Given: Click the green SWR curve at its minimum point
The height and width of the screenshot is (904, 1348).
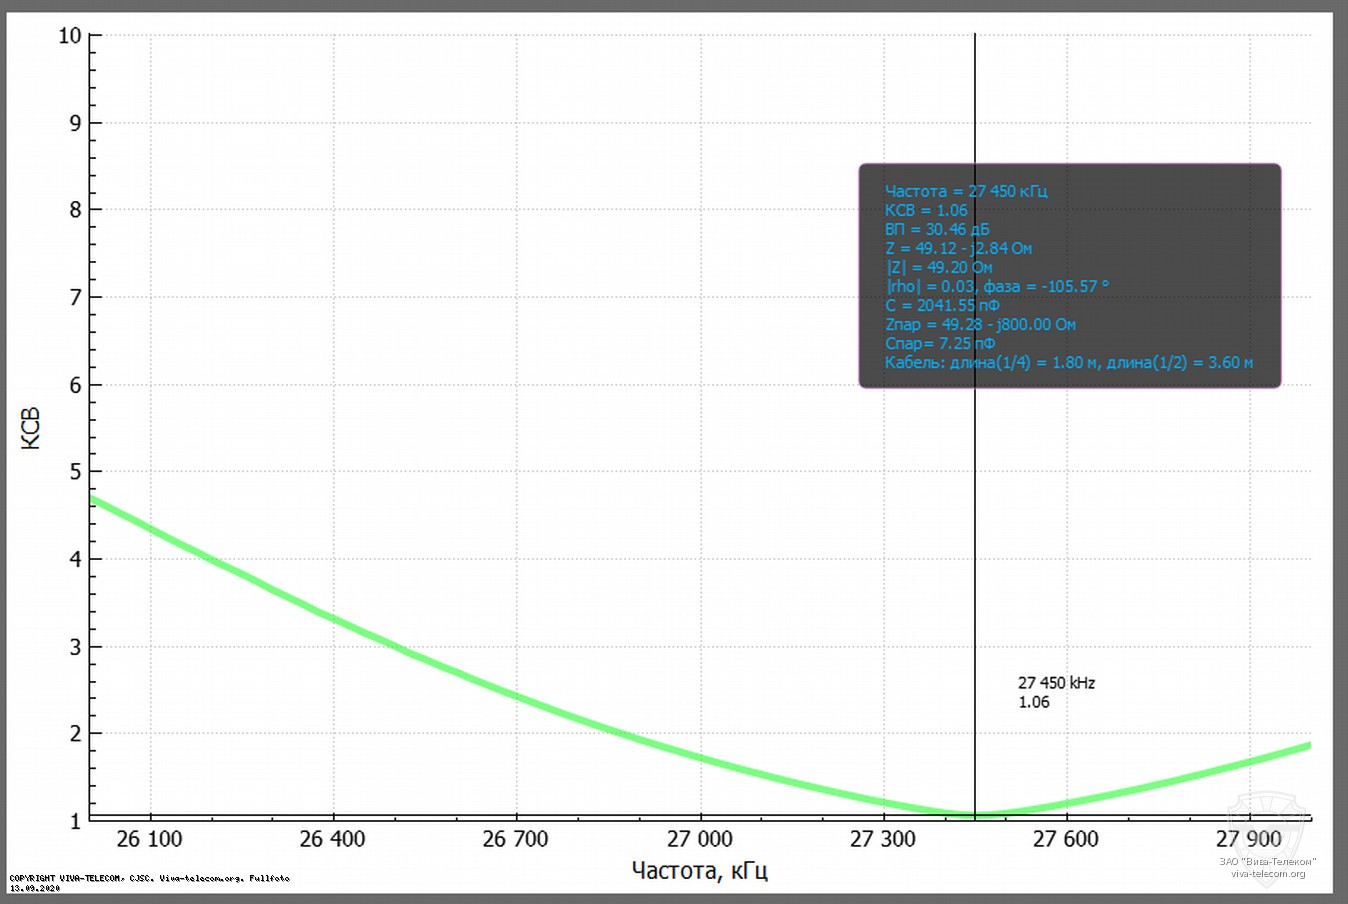Looking at the screenshot, I should click(975, 815).
